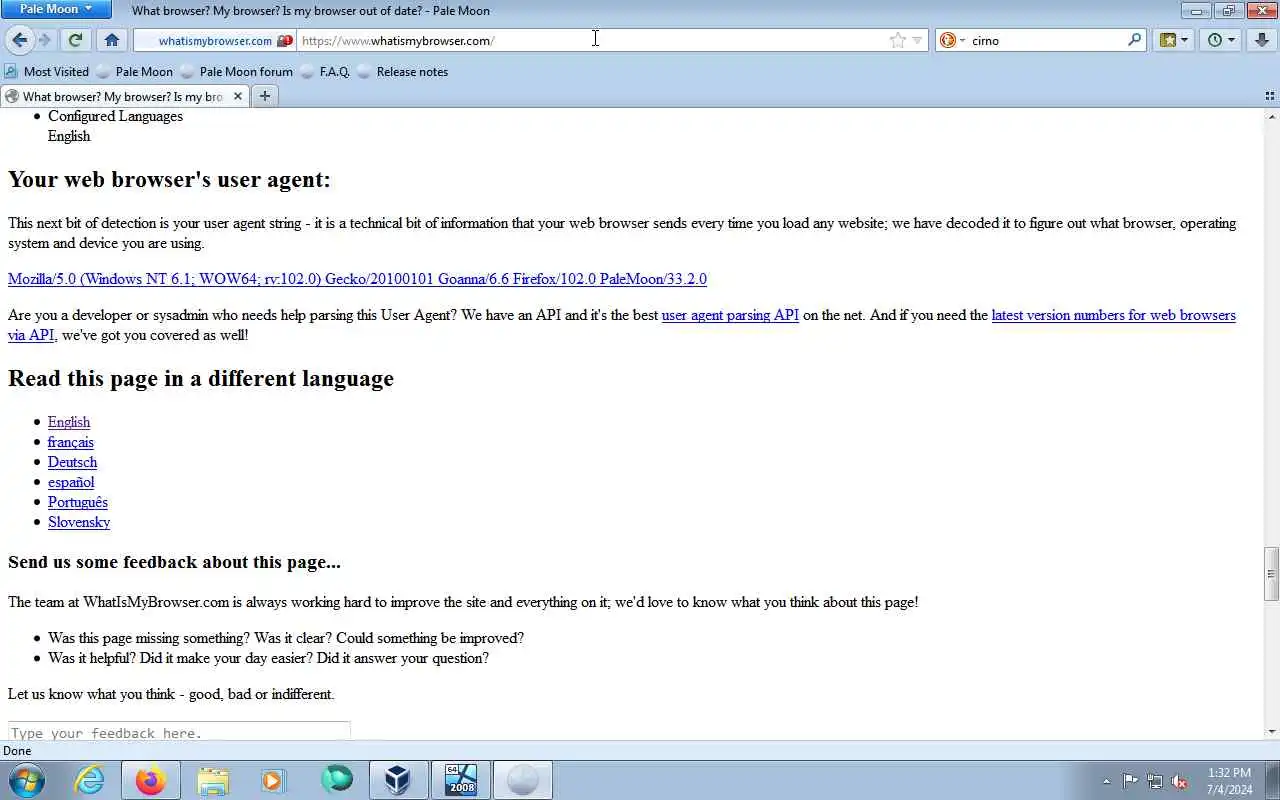Image resolution: width=1280 pixels, height=800 pixels.
Task: Select the 'Send us some feedback' heading
Action: pyautogui.click(x=174, y=562)
